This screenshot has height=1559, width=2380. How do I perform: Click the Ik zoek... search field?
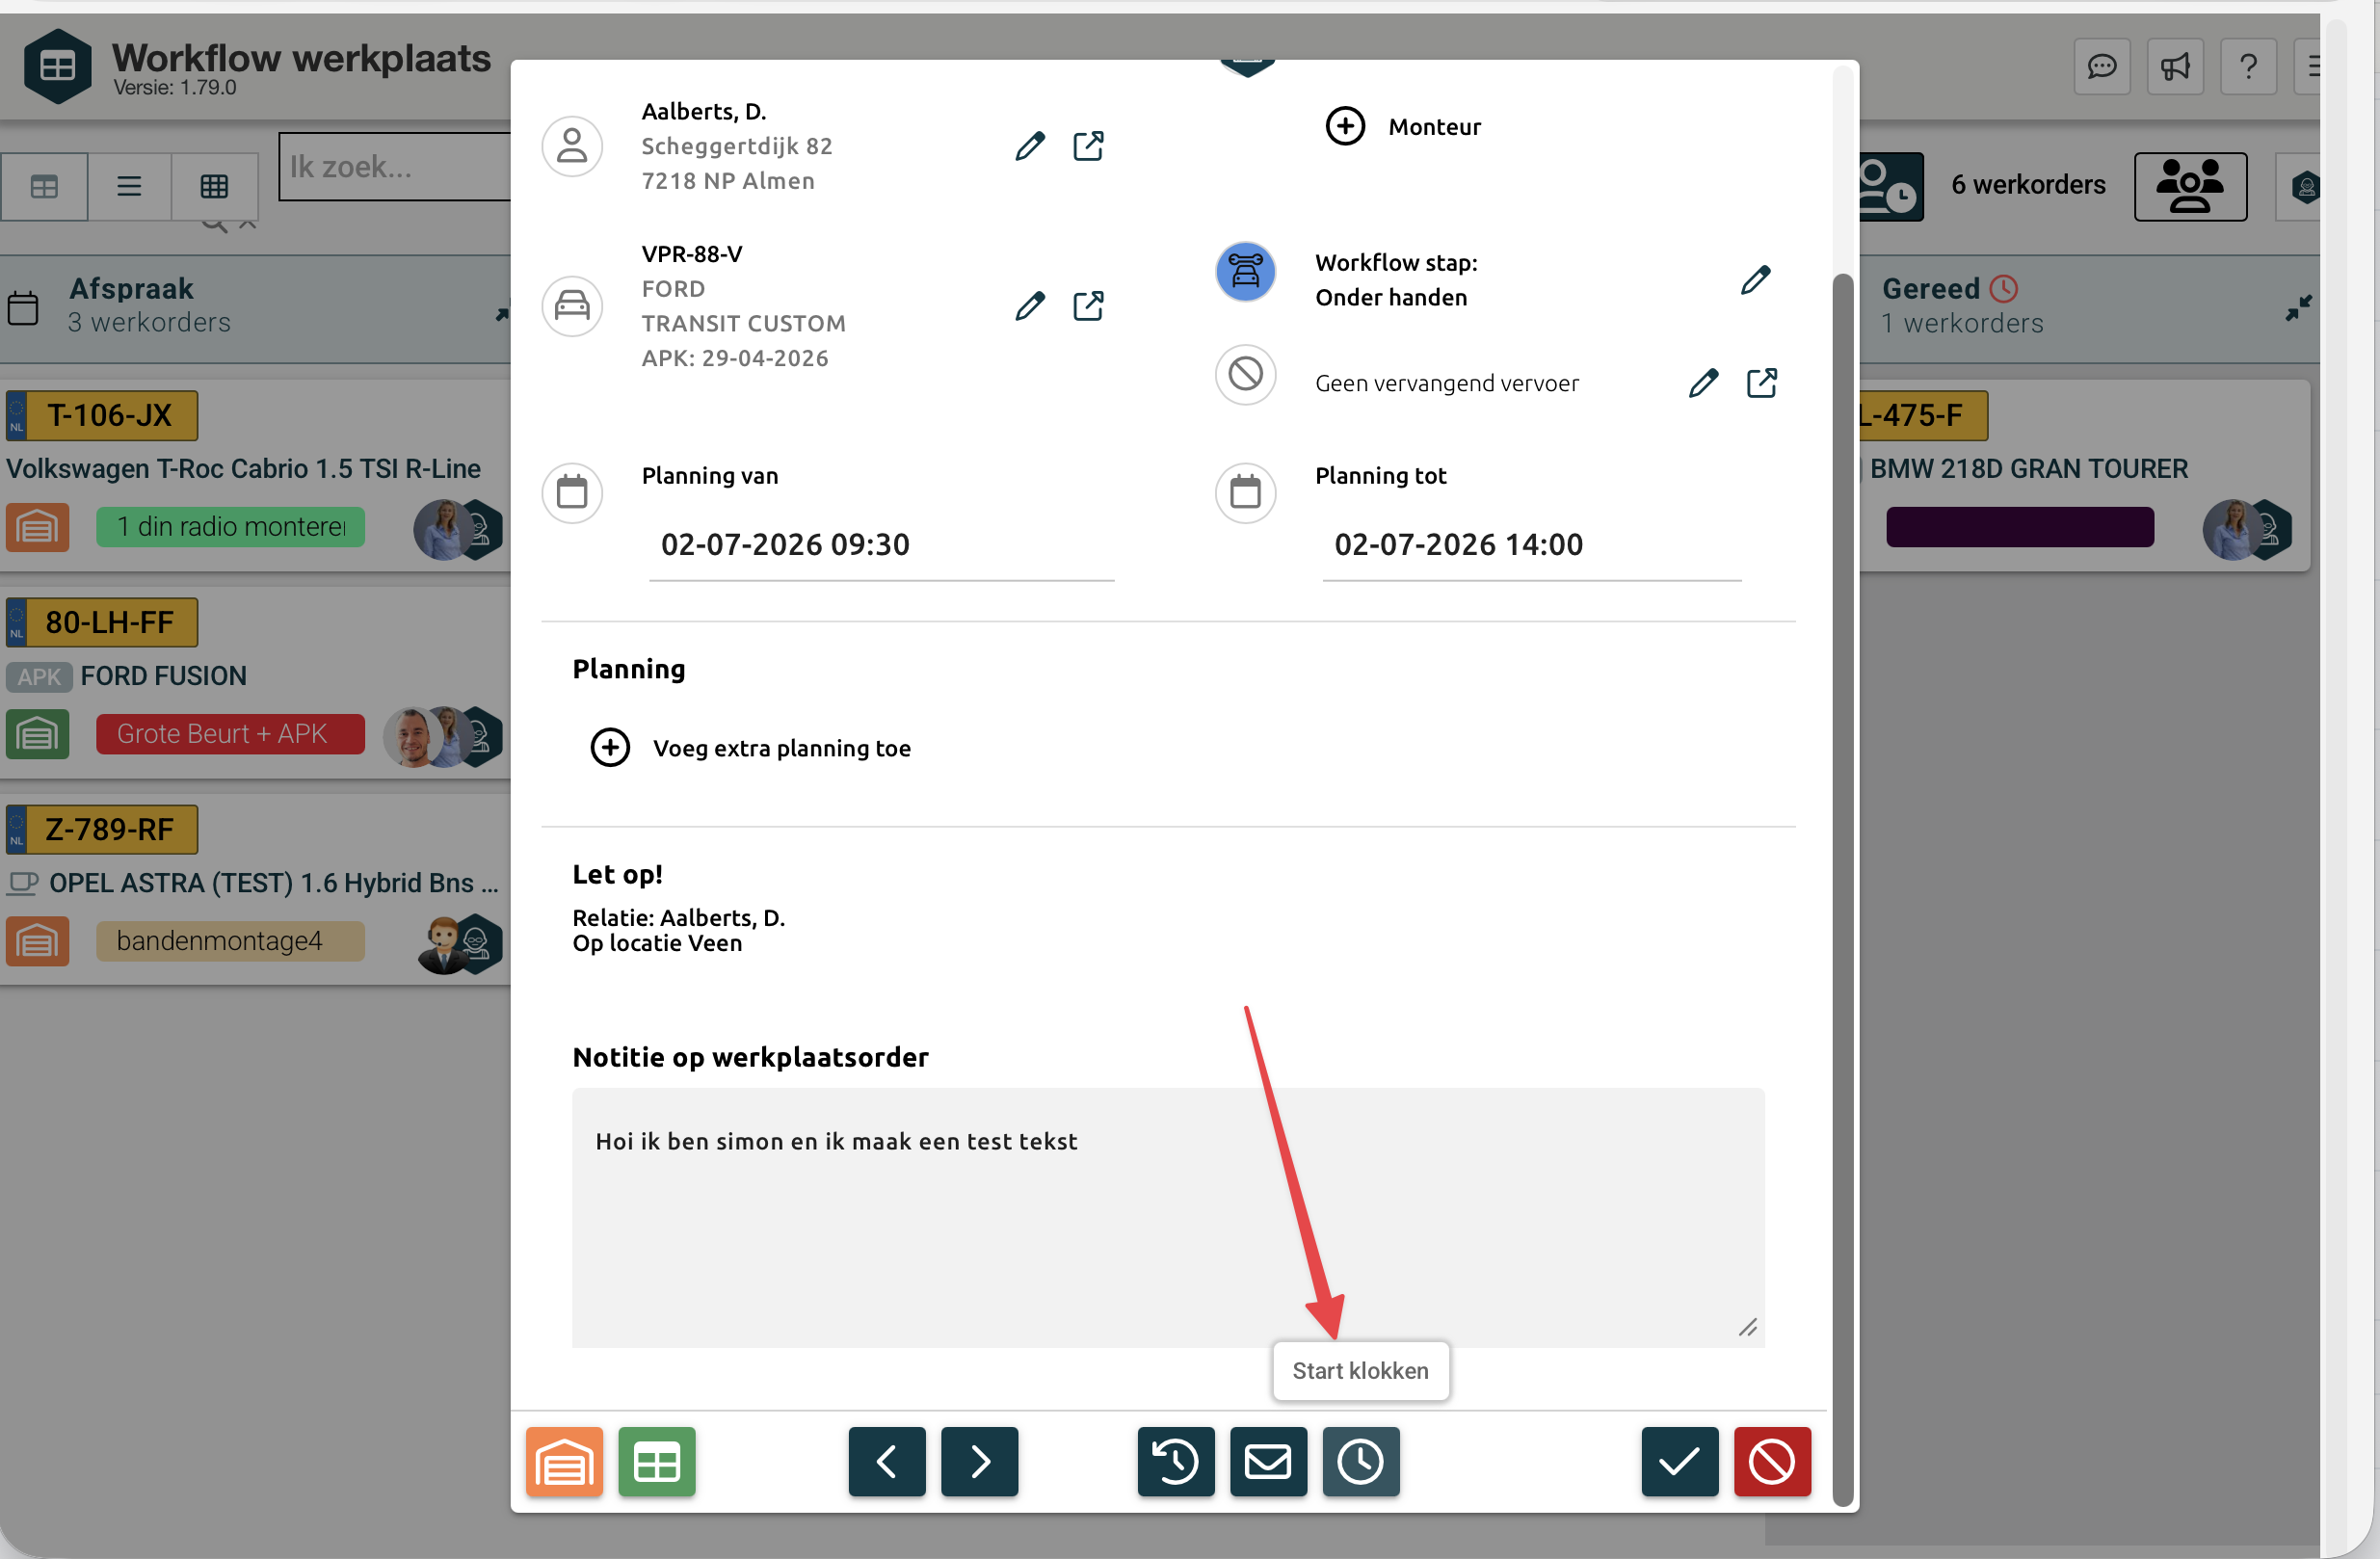pyautogui.click(x=396, y=167)
